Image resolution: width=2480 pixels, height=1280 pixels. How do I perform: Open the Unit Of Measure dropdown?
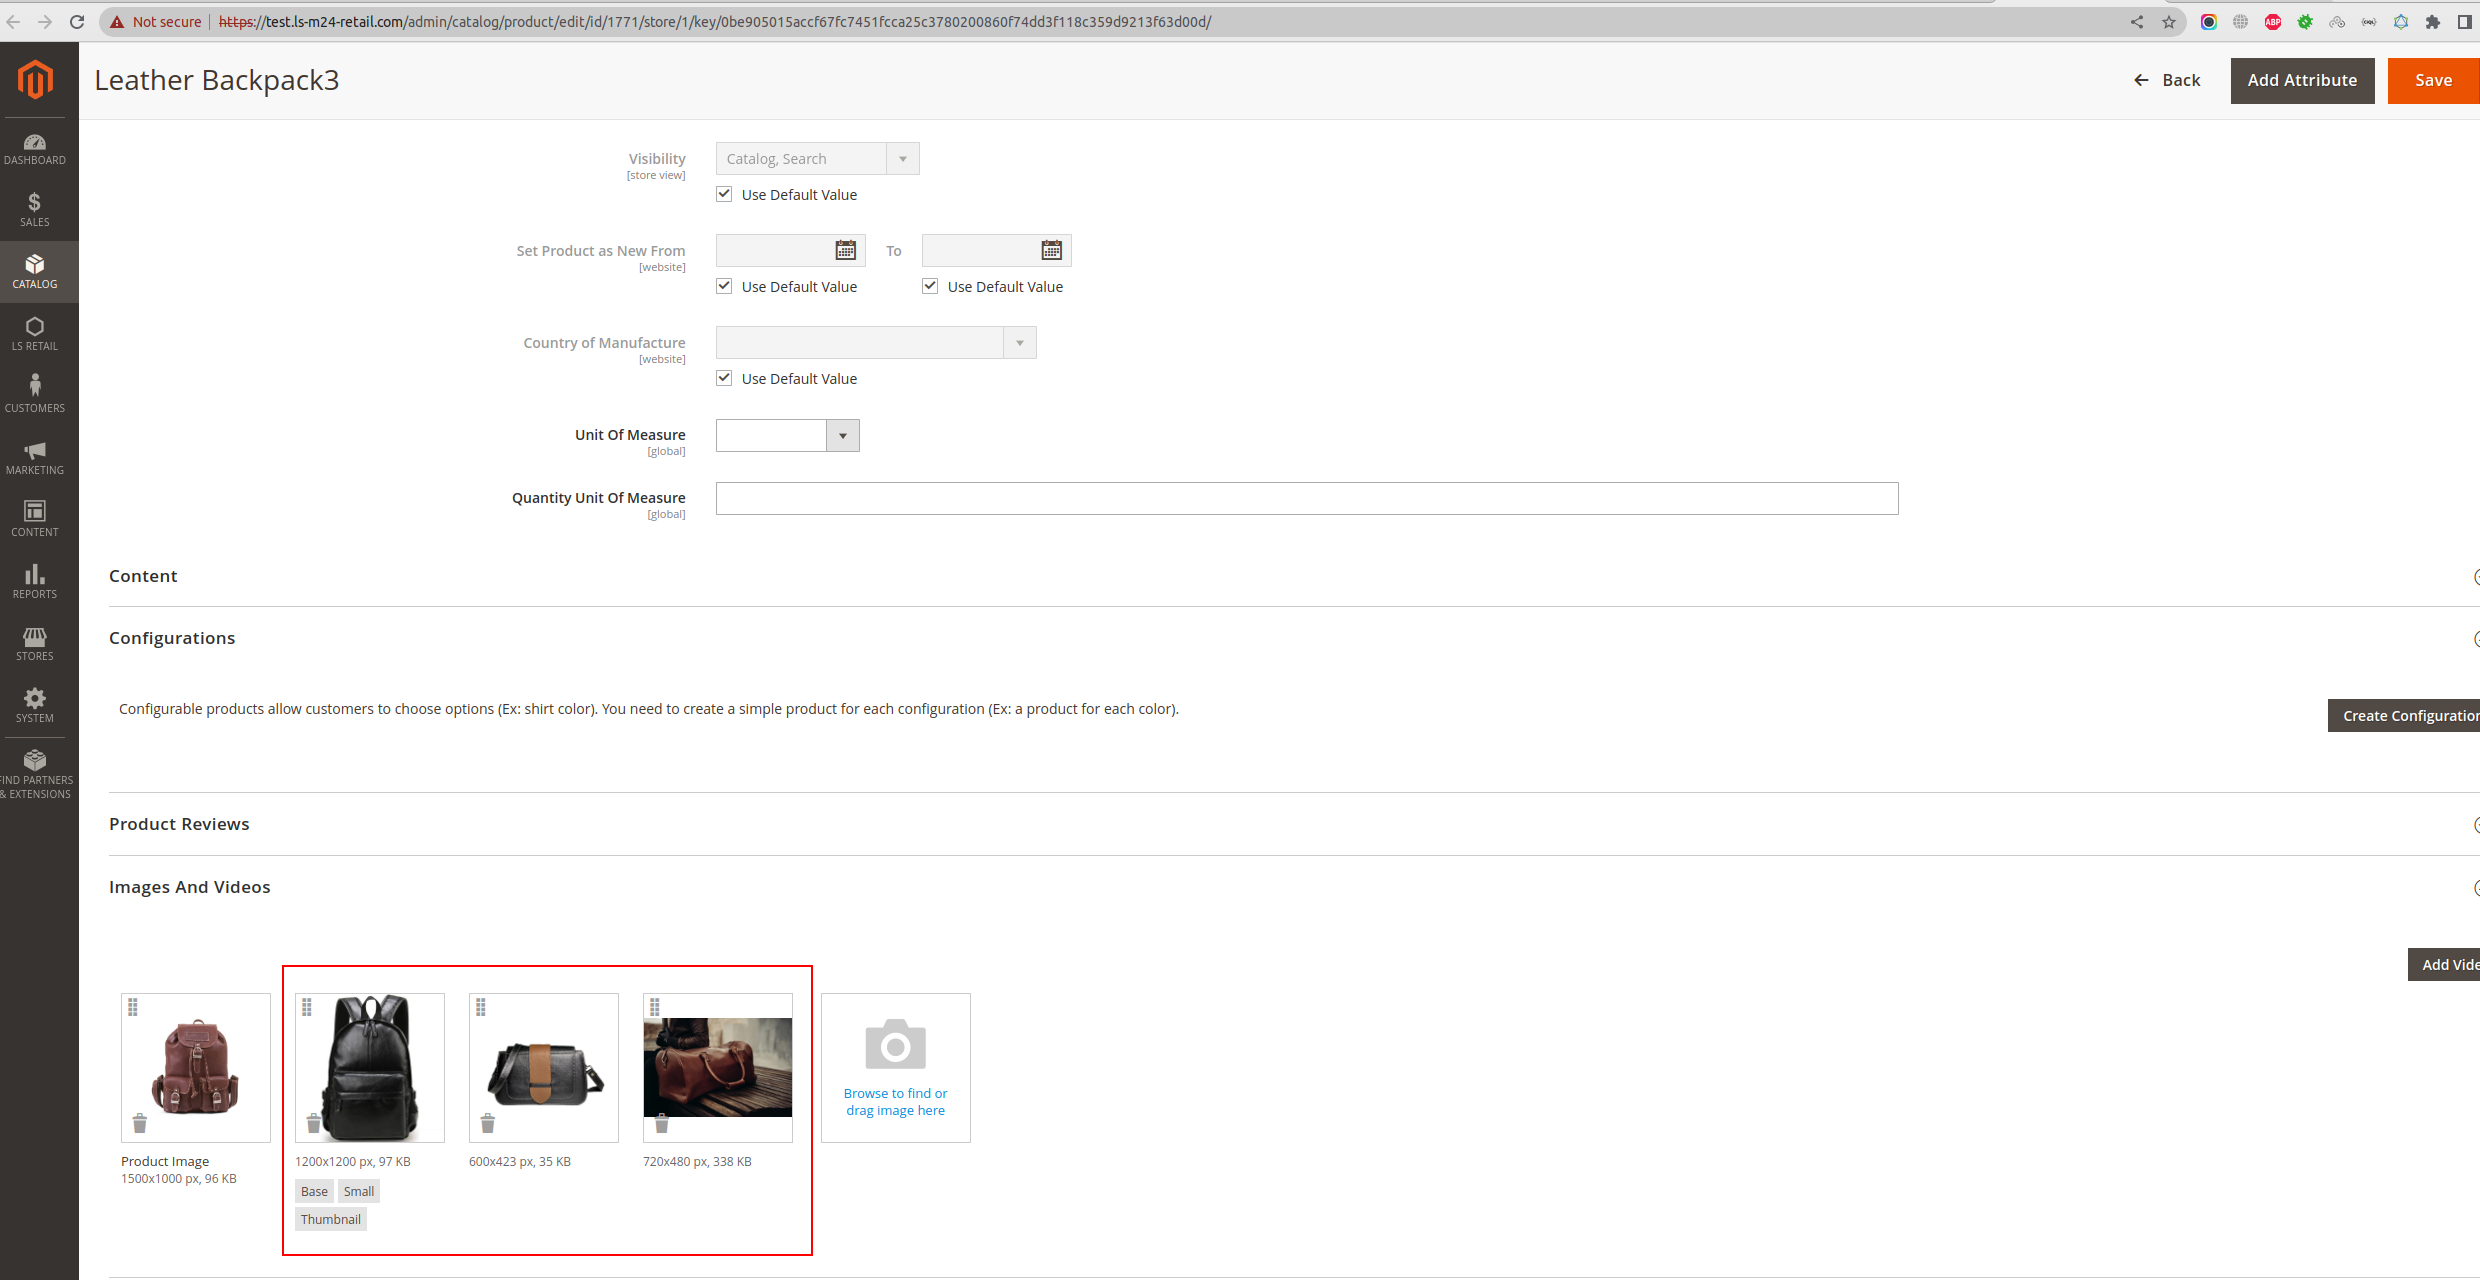tap(842, 435)
